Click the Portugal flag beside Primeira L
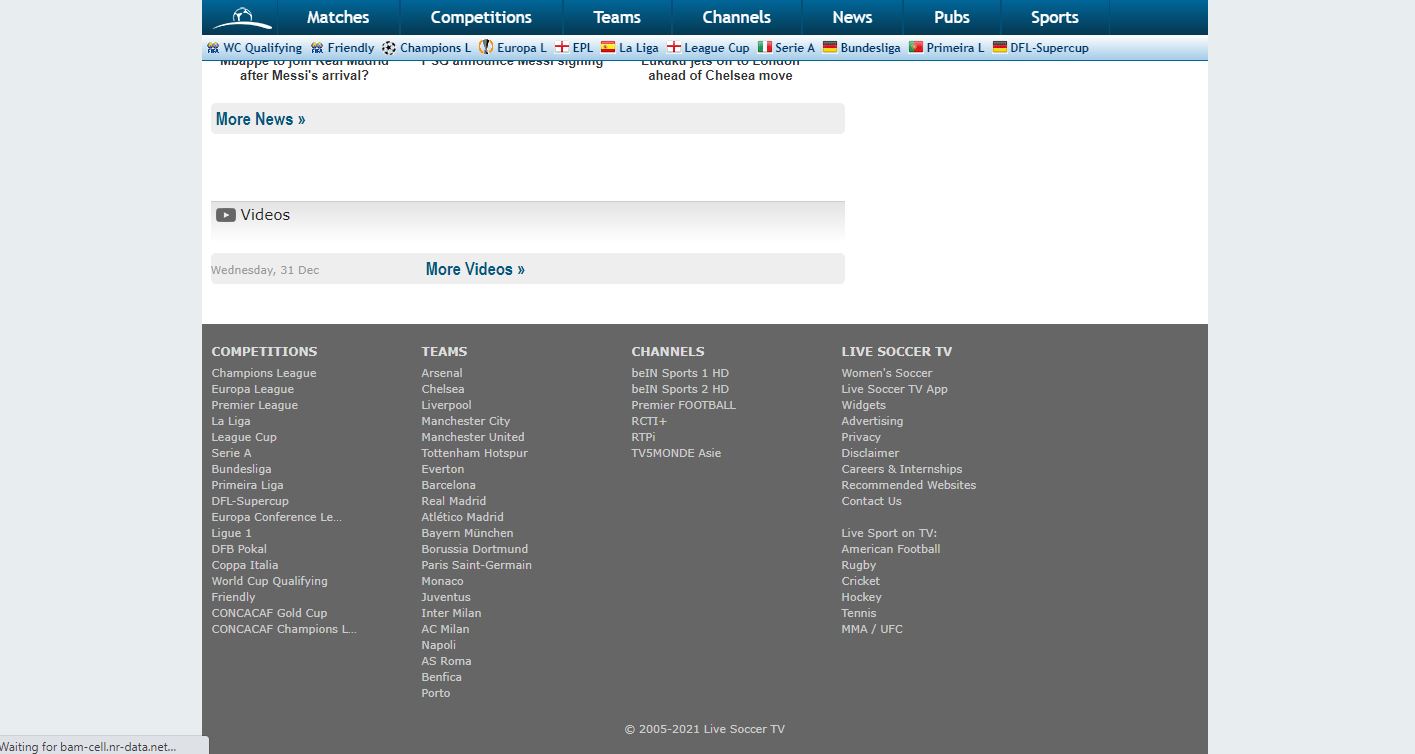Screen dimensions: 1415x754 click(916, 47)
